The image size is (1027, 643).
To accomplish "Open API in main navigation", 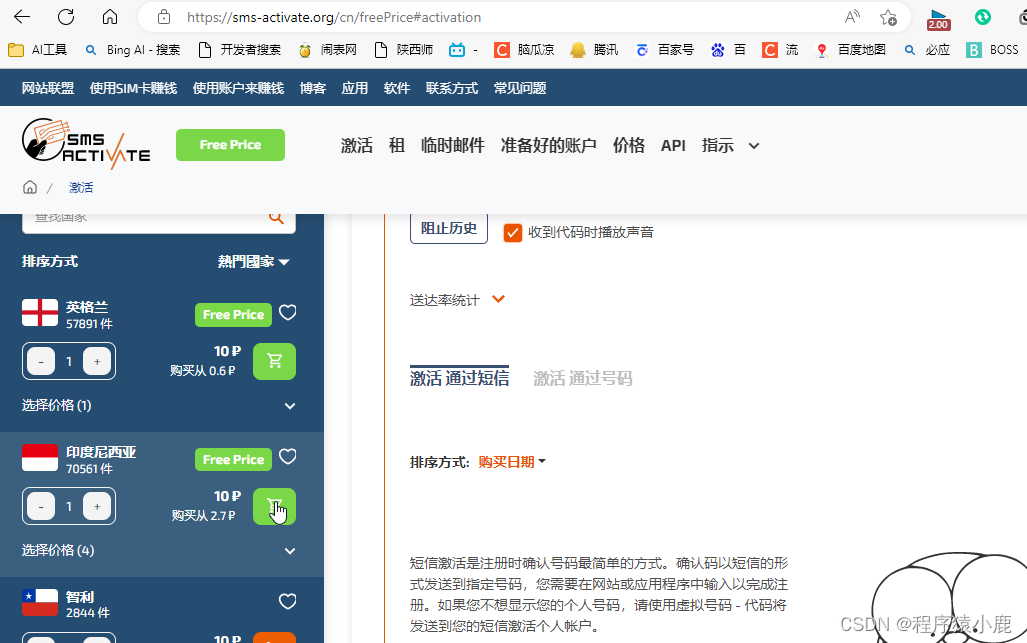I will pyautogui.click(x=673, y=145).
